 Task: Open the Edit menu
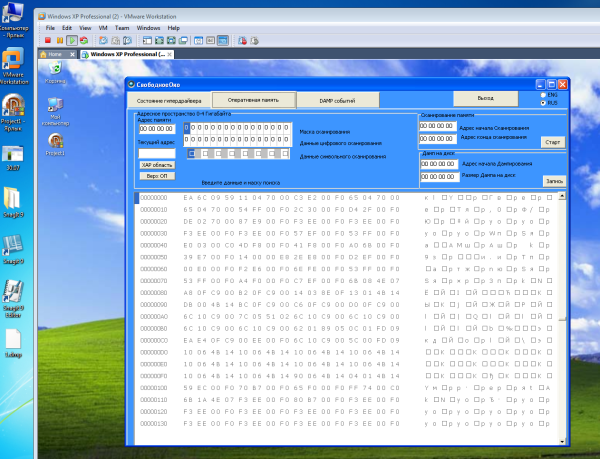pyautogui.click(x=67, y=28)
